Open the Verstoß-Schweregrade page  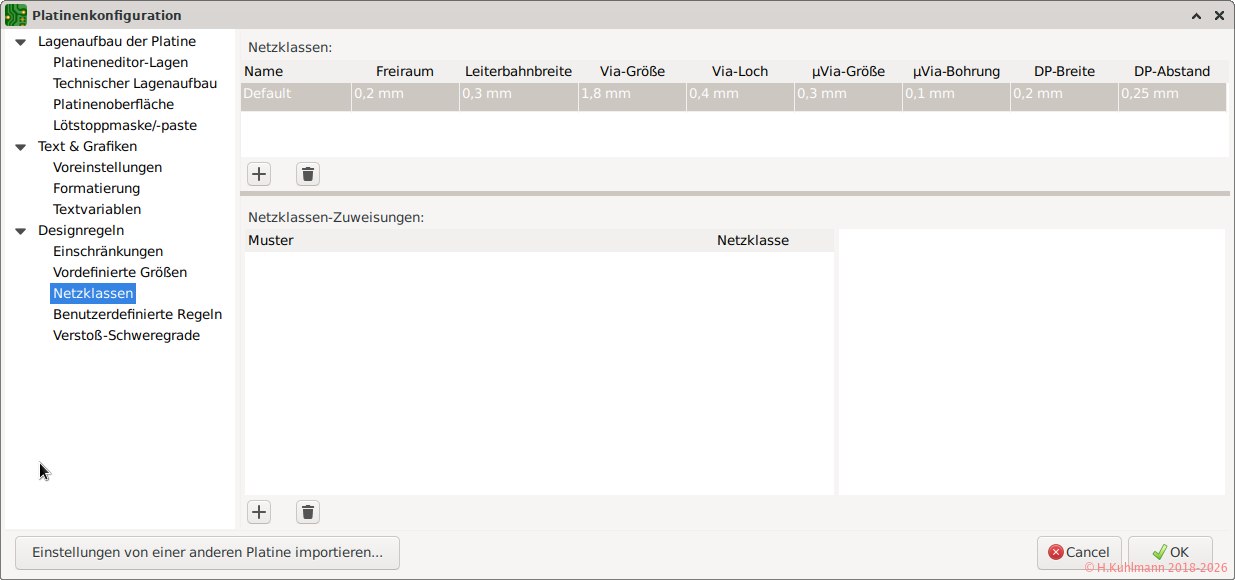[126, 335]
